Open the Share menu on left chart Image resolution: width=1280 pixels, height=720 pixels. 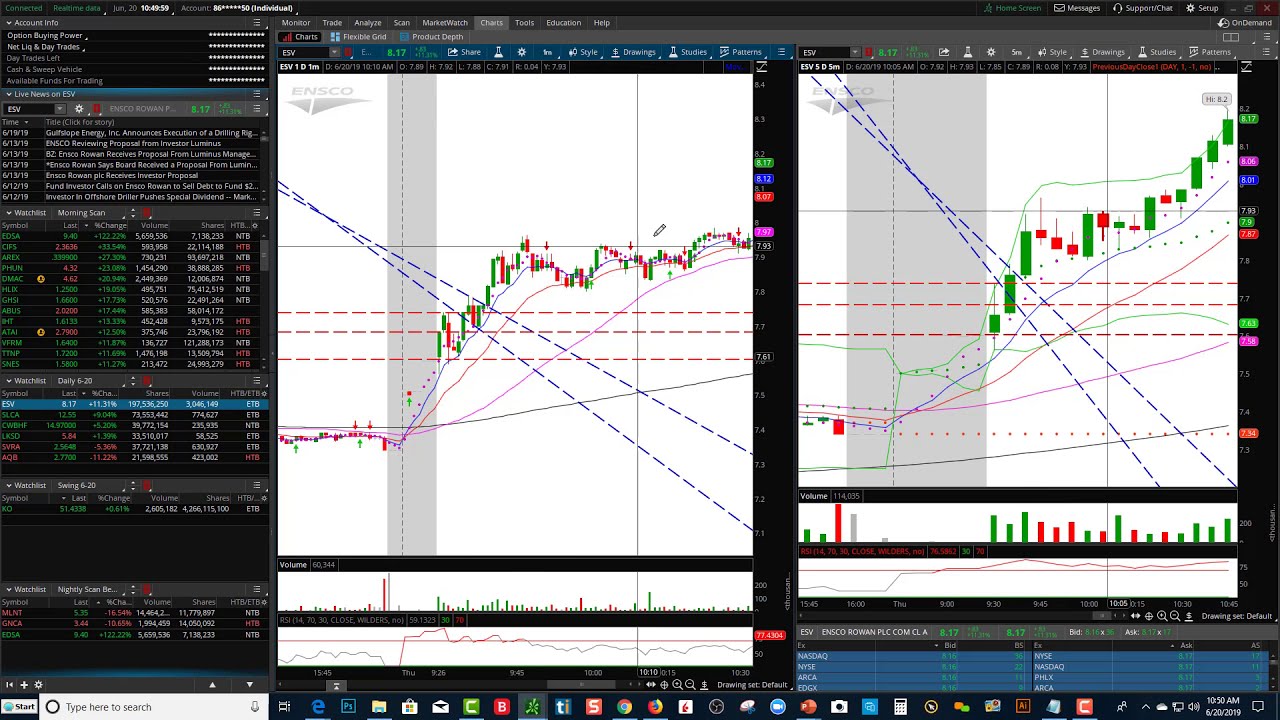pyautogui.click(x=464, y=52)
